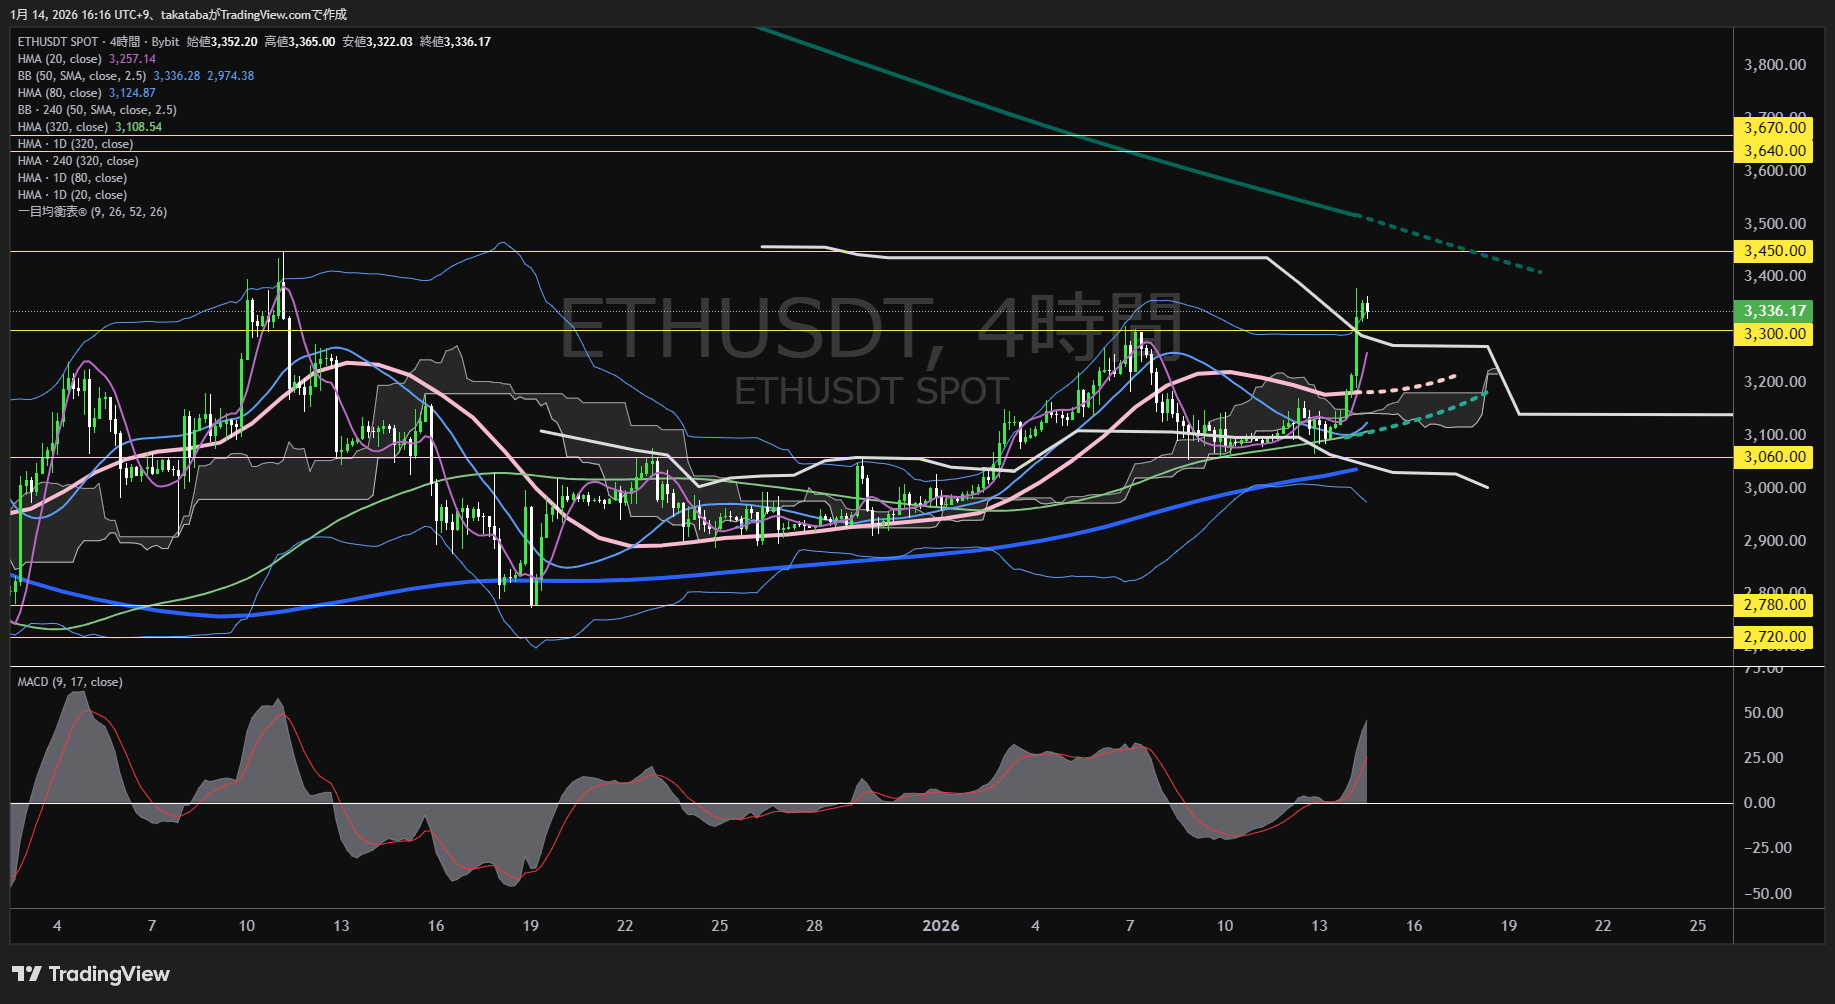This screenshot has width=1835, height=1004.
Task: Click the yellow 3,670.00 price label
Action: (x=1774, y=128)
